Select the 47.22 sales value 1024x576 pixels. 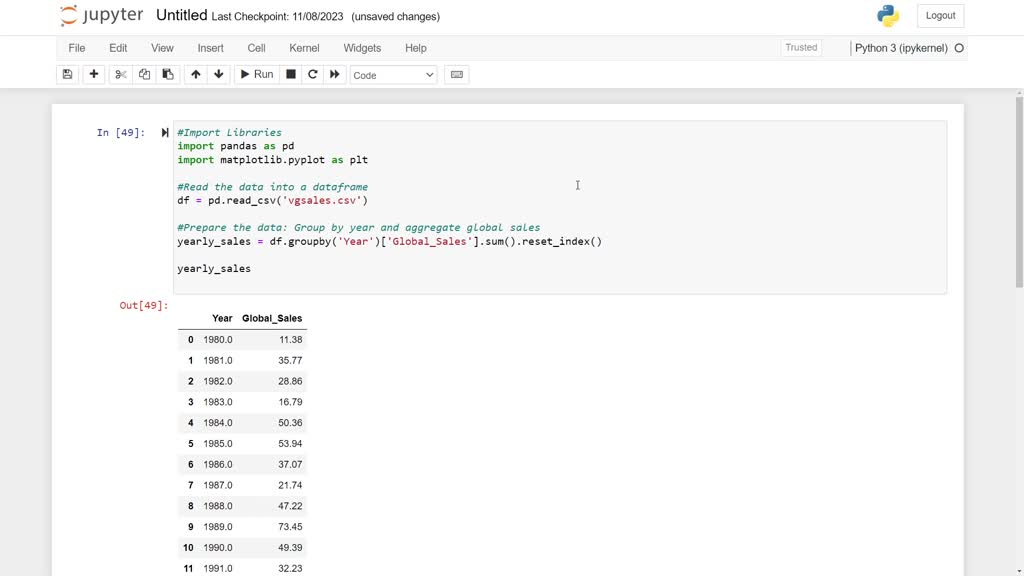291,506
